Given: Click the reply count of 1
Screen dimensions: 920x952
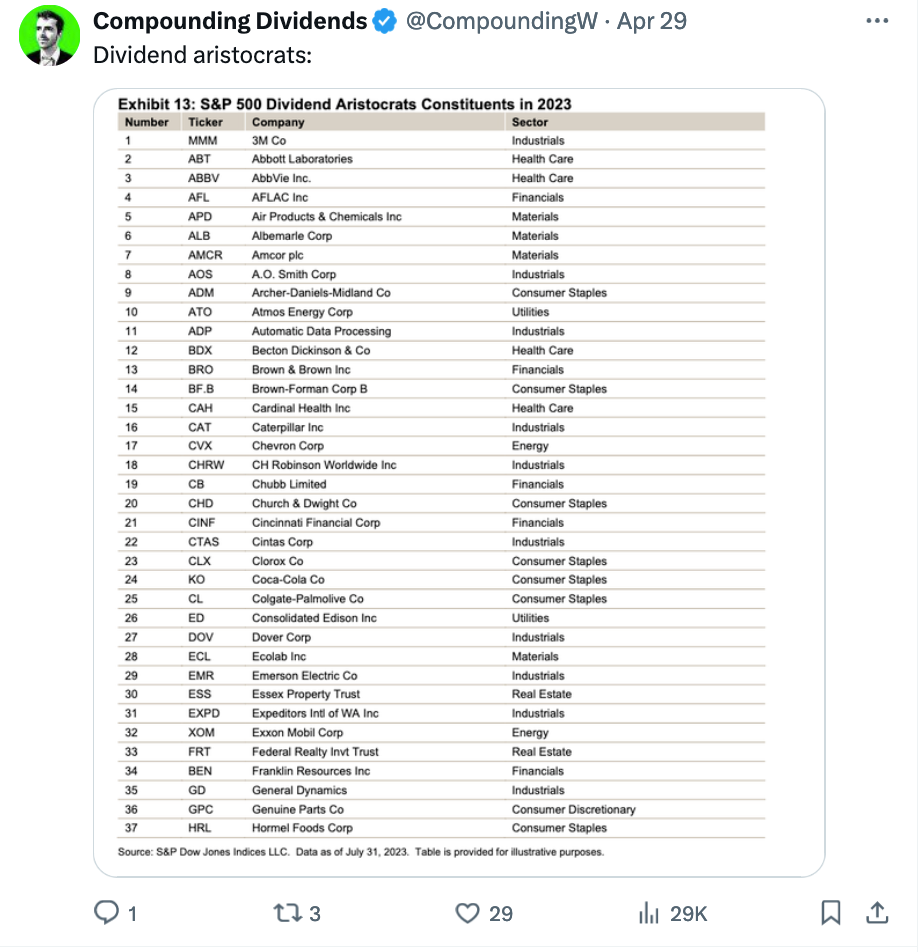Looking at the screenshot, I should (133, 913).
